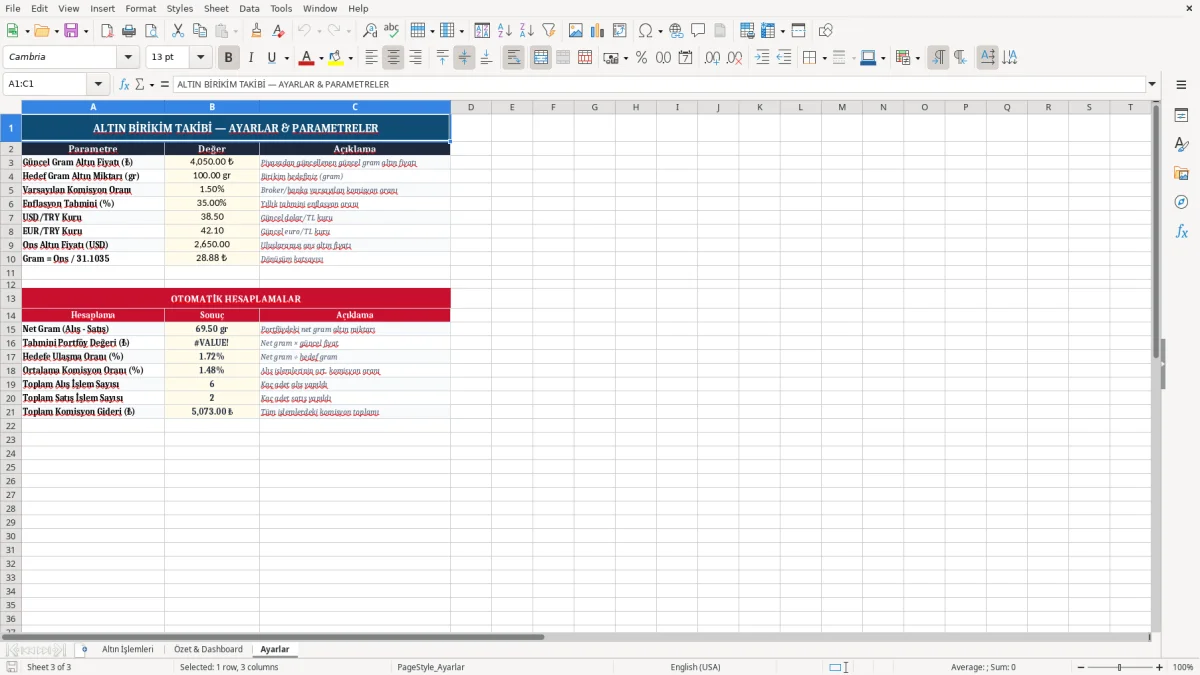Click the Insert Comment icon
Image resolution: width=1200 pixels, height=675 pixels.
point(698,31)
